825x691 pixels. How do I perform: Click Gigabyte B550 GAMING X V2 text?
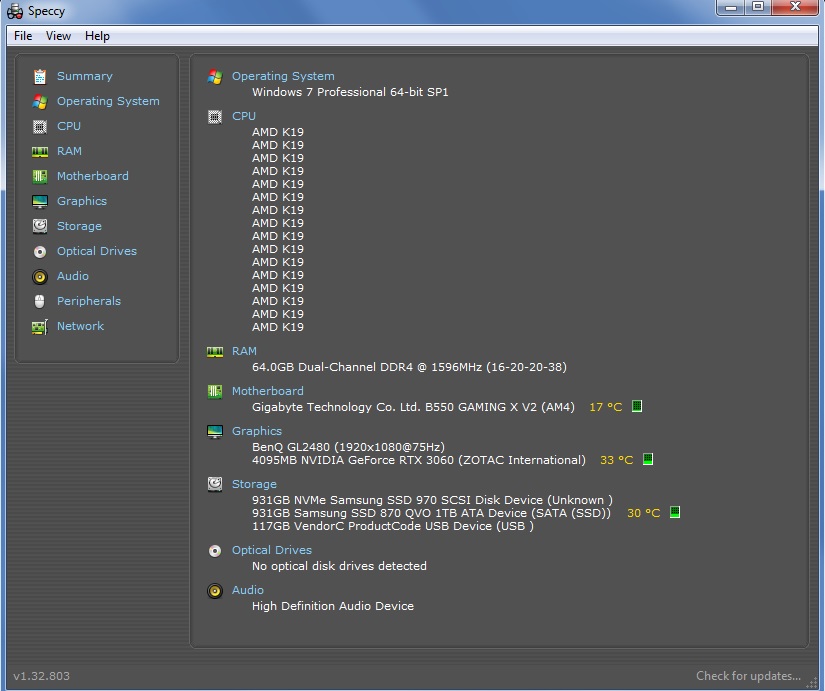point(413,407)
